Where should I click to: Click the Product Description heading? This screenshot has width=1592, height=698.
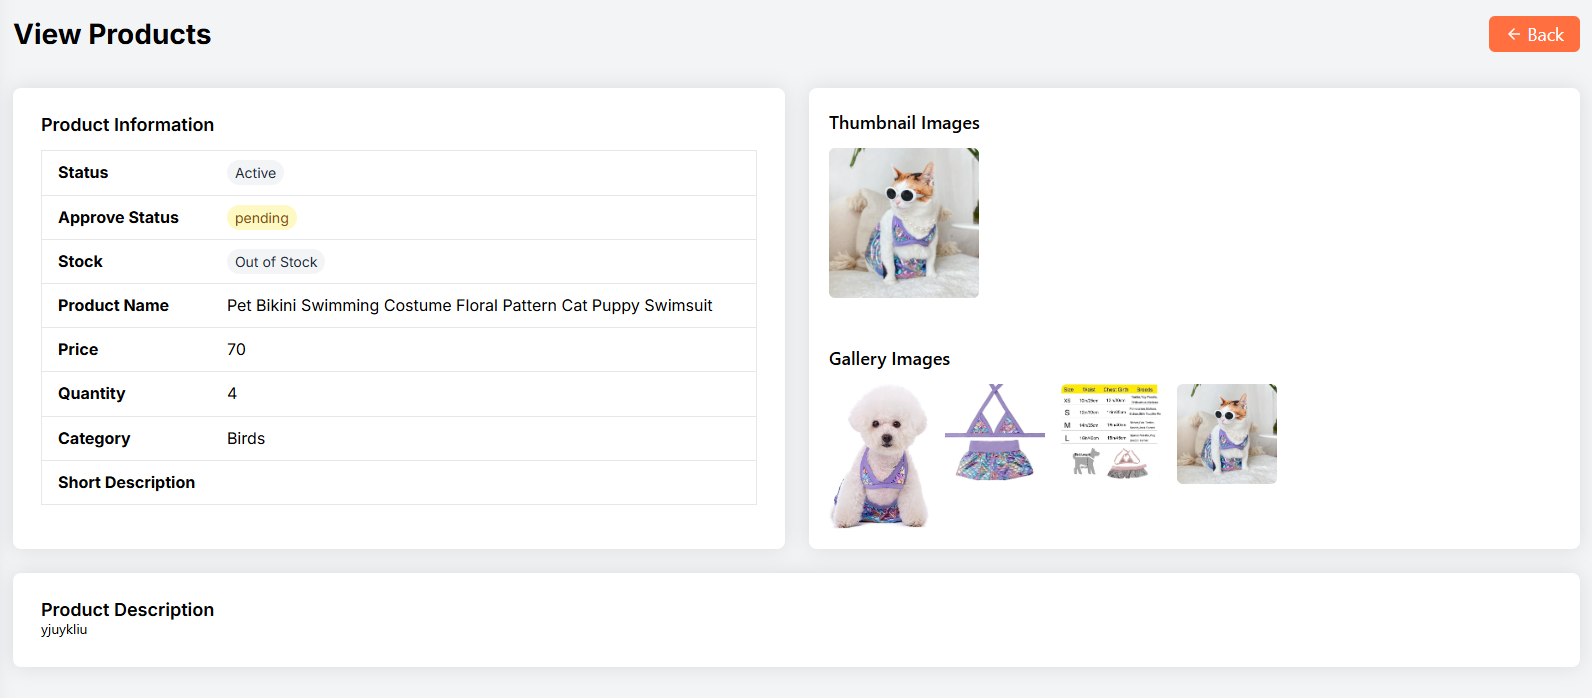(x=127, y=610)
